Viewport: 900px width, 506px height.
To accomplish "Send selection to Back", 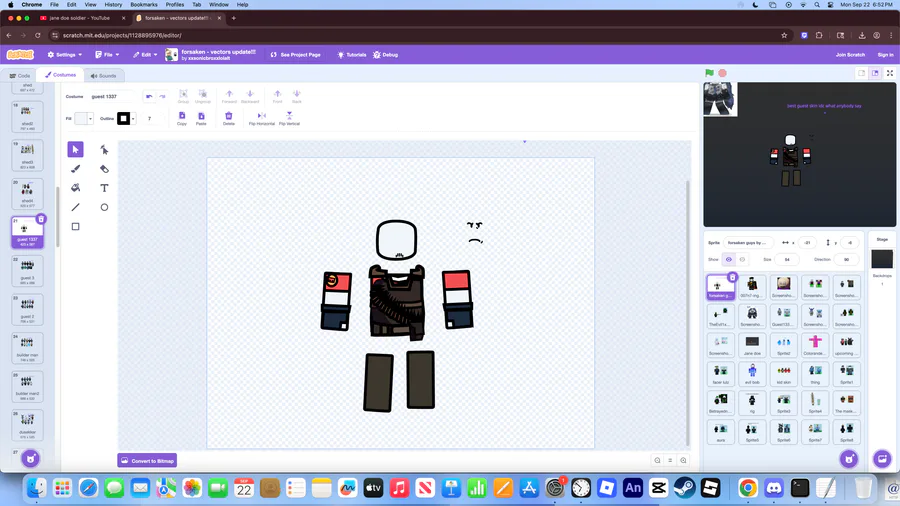I will (x=297, y=94).
